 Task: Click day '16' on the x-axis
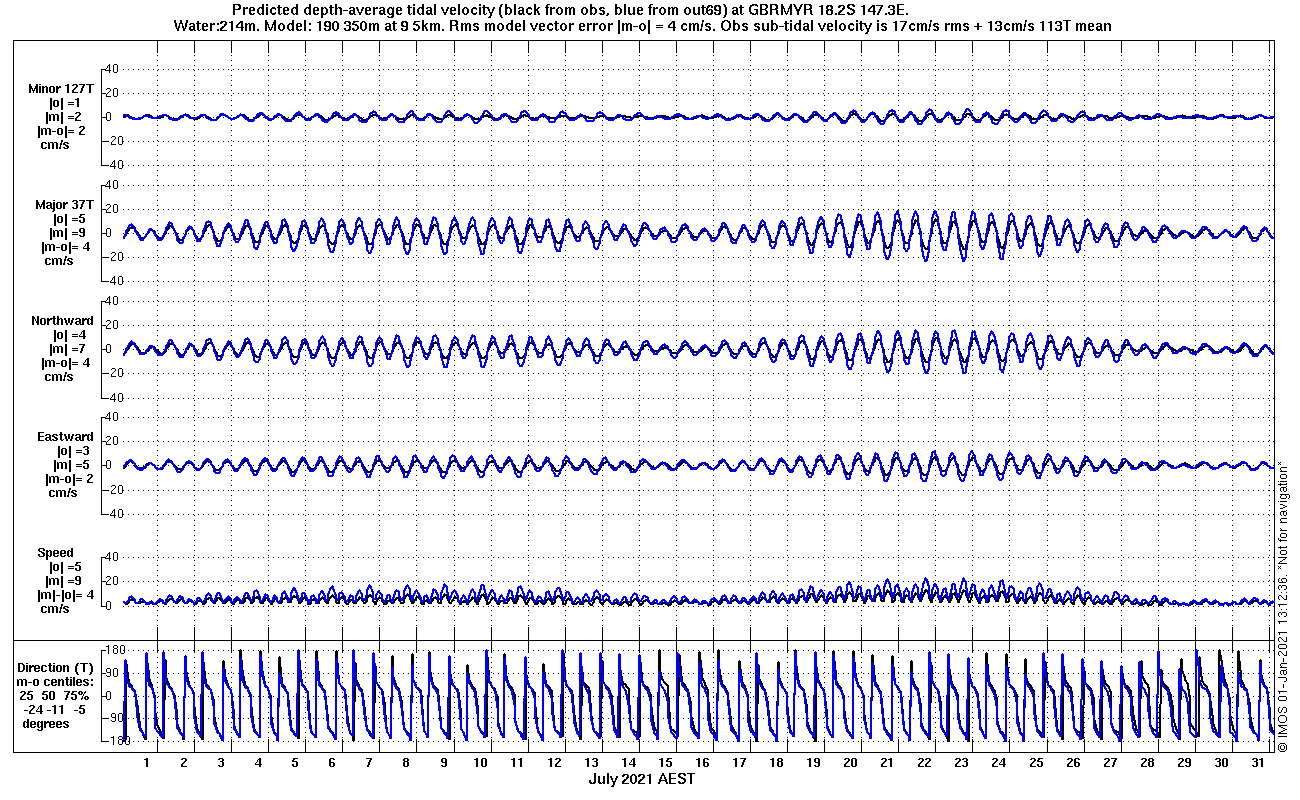702,763
